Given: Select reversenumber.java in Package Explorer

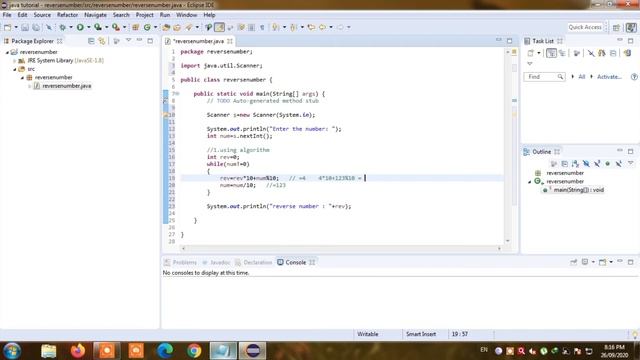Looking at the screenshot, I should [67, 86].
